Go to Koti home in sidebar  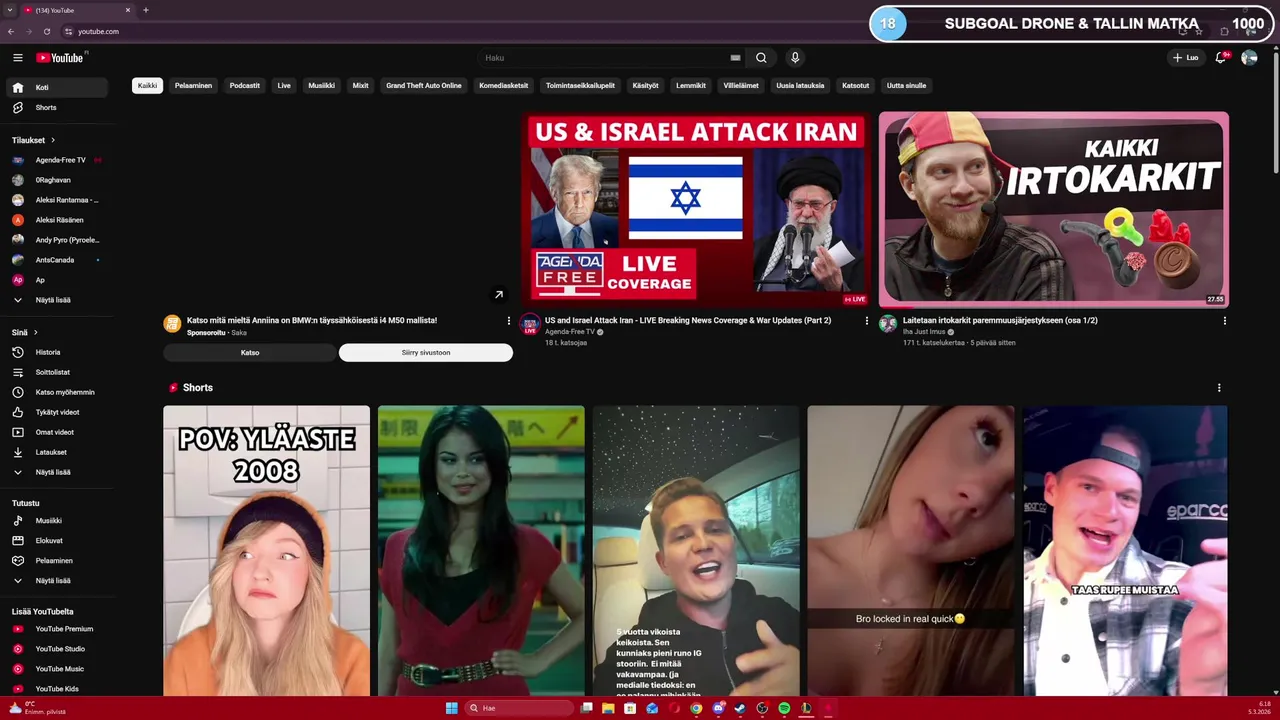point(55,88)
